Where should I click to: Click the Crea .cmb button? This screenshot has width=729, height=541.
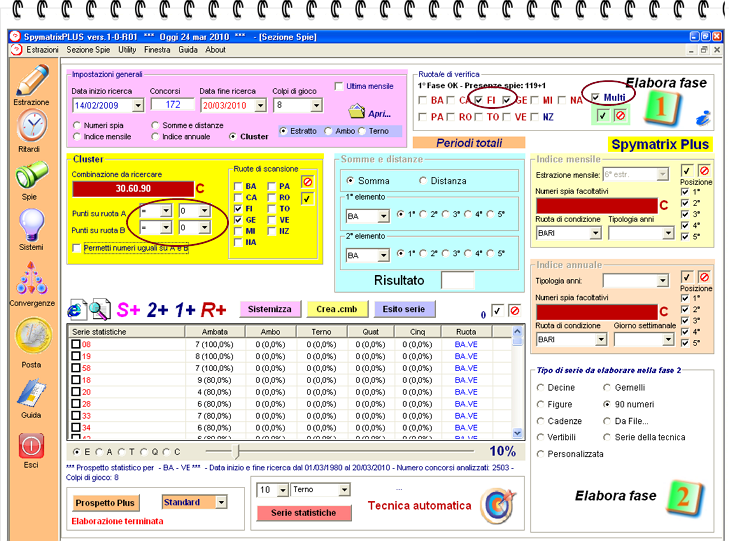(337, 309)
